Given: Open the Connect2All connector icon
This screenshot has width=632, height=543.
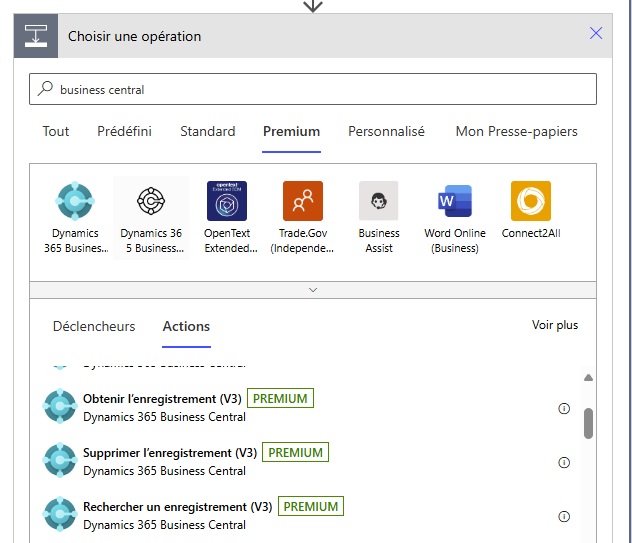Looking at the screenshot, I should click(531, 201).
